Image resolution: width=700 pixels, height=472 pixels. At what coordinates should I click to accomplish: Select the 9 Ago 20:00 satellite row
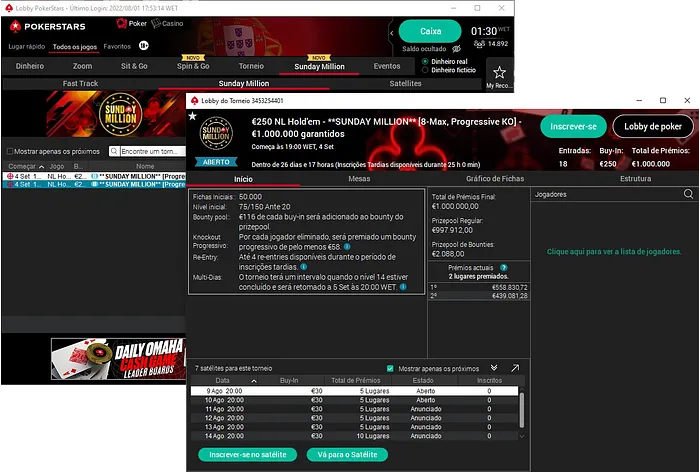[x=354, y=391]
